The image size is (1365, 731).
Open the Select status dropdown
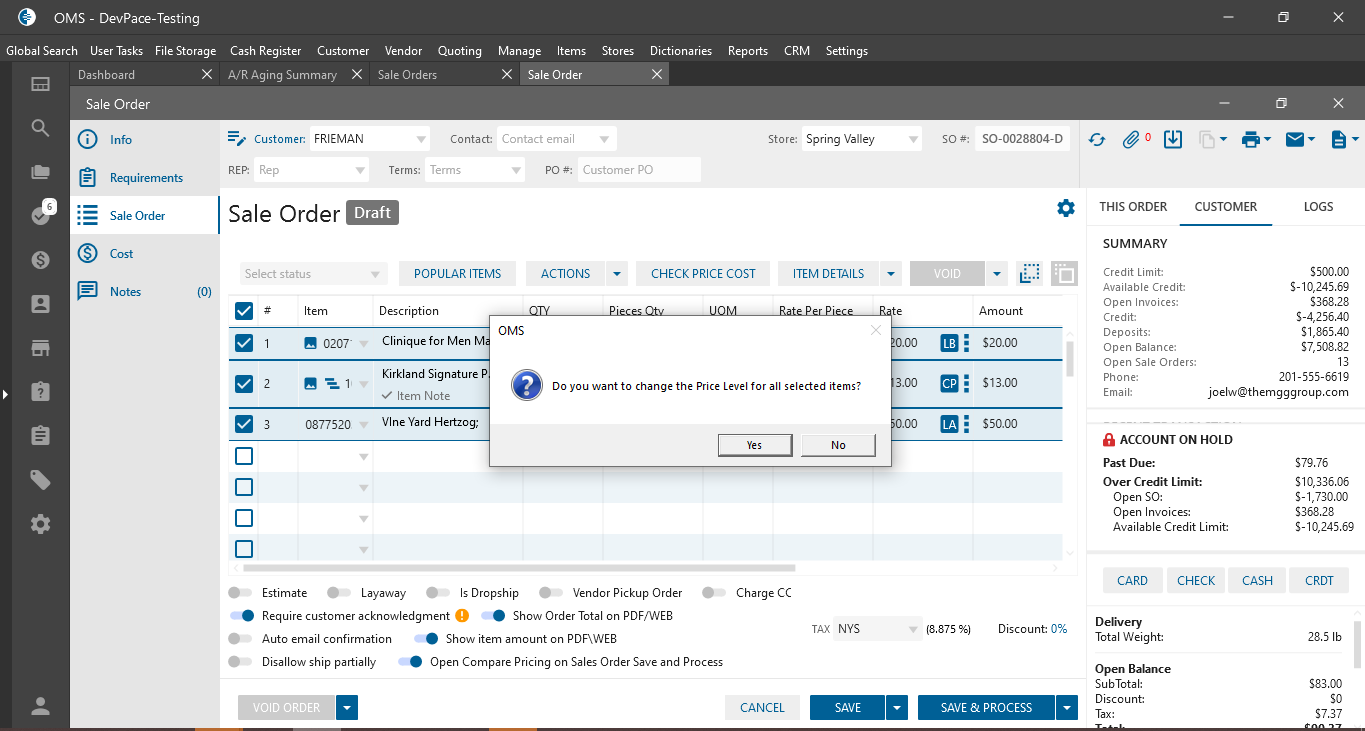coord(314,274)
